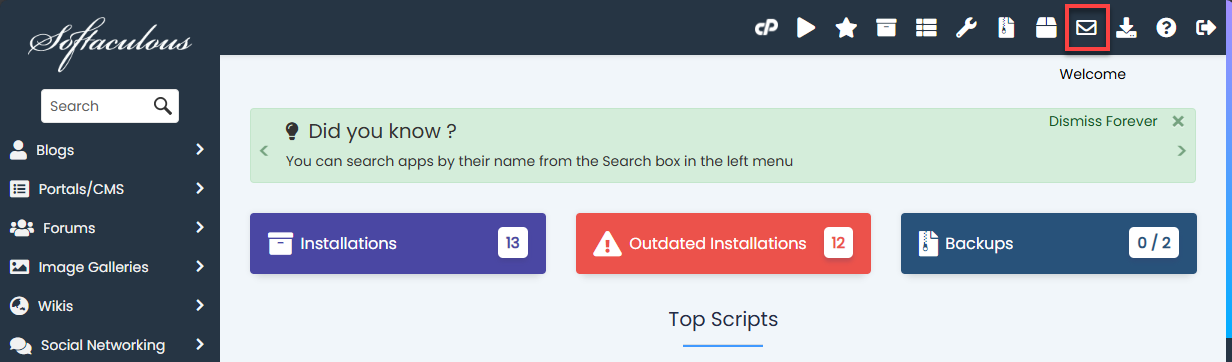1232x362 pixels.
Task: Click the Blogs person icon in sidebar
Action: pyautogui.click(x=18, y=150)
